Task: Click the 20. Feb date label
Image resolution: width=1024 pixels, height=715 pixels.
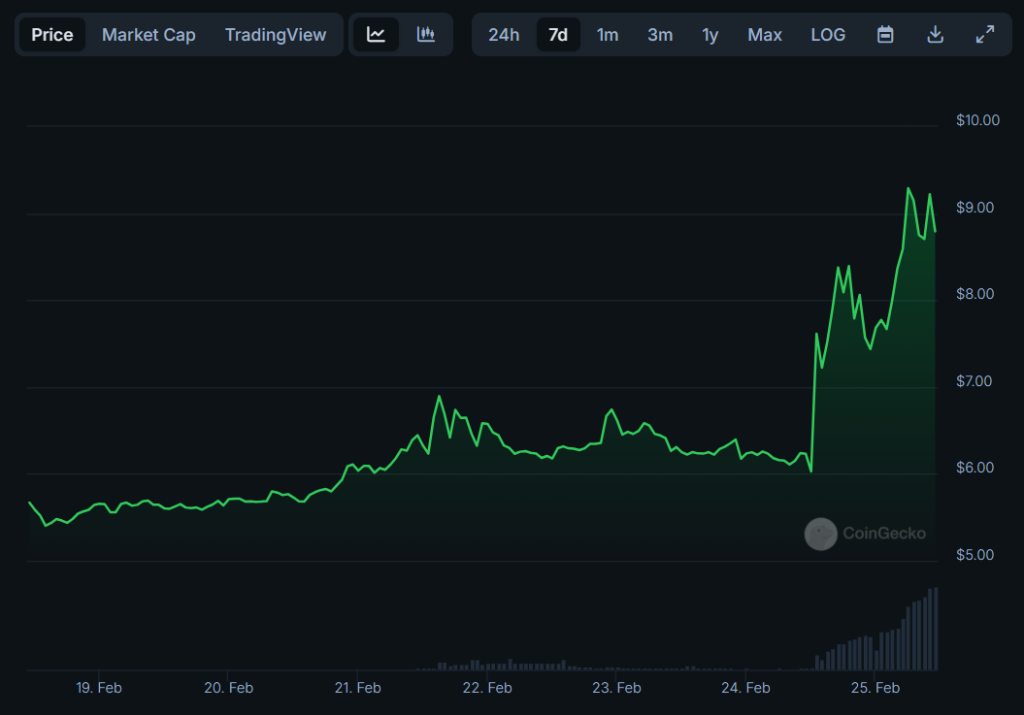Action: click(228, 688)
